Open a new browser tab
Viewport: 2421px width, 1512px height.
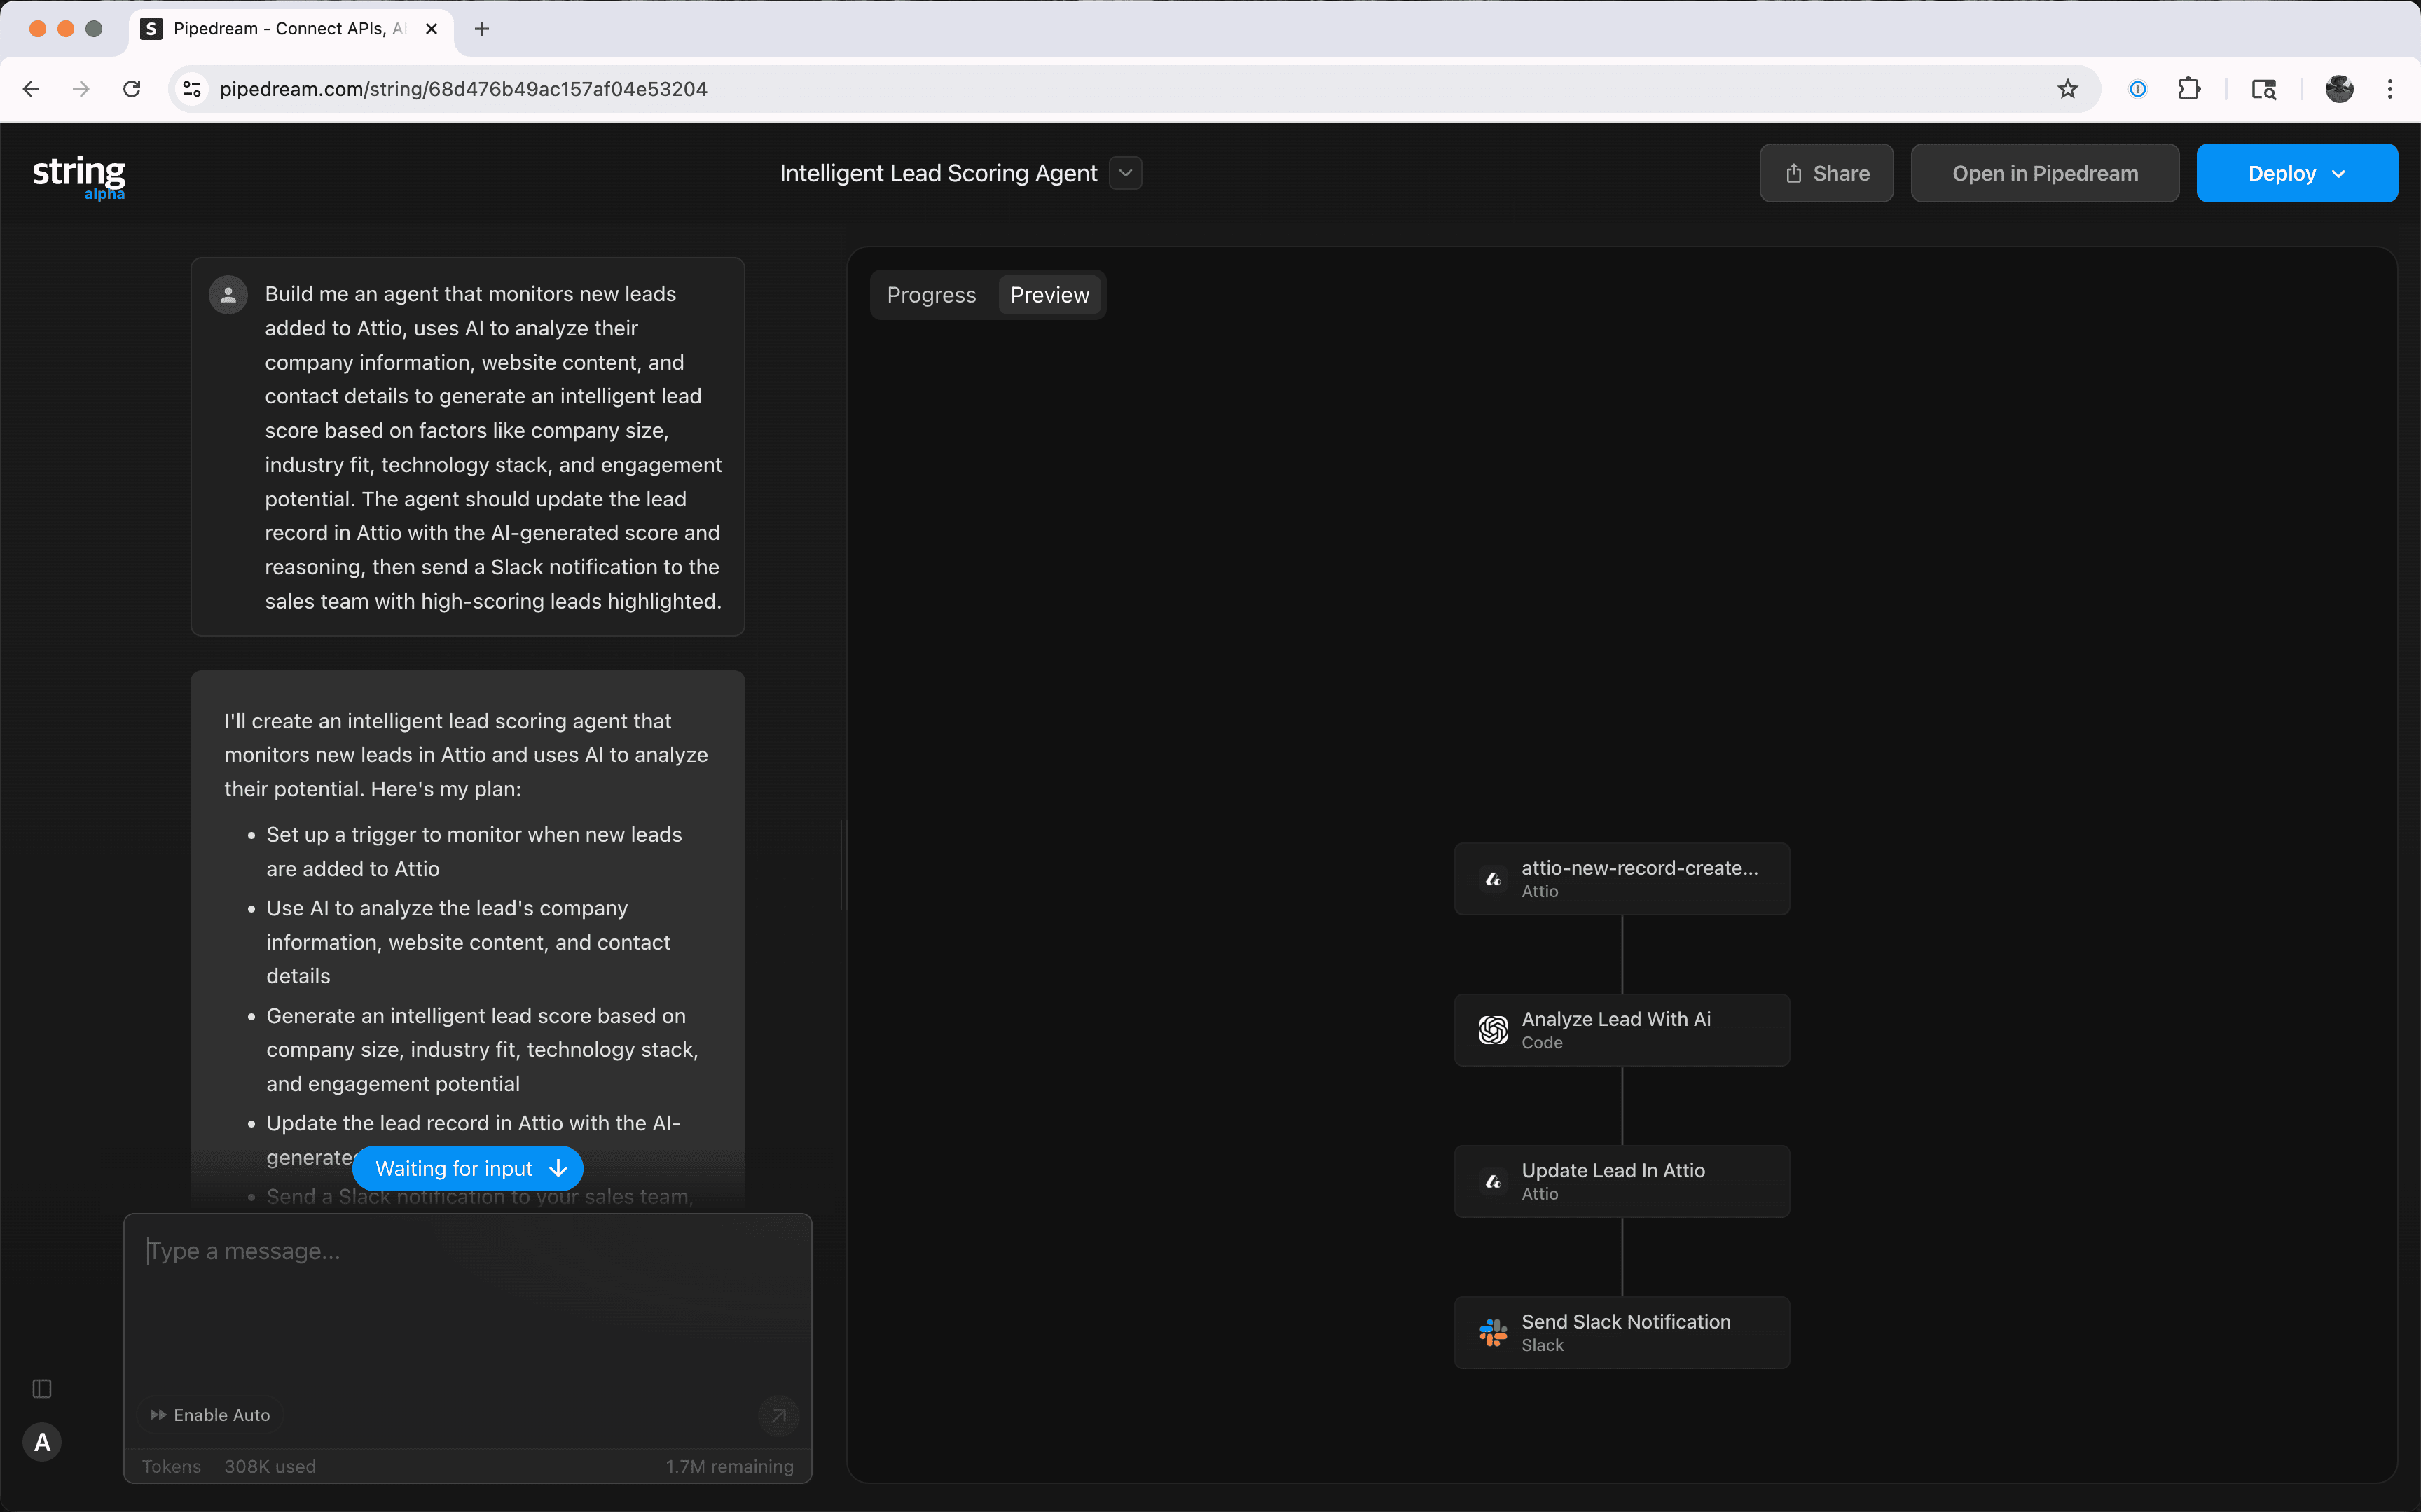point(482,29)
